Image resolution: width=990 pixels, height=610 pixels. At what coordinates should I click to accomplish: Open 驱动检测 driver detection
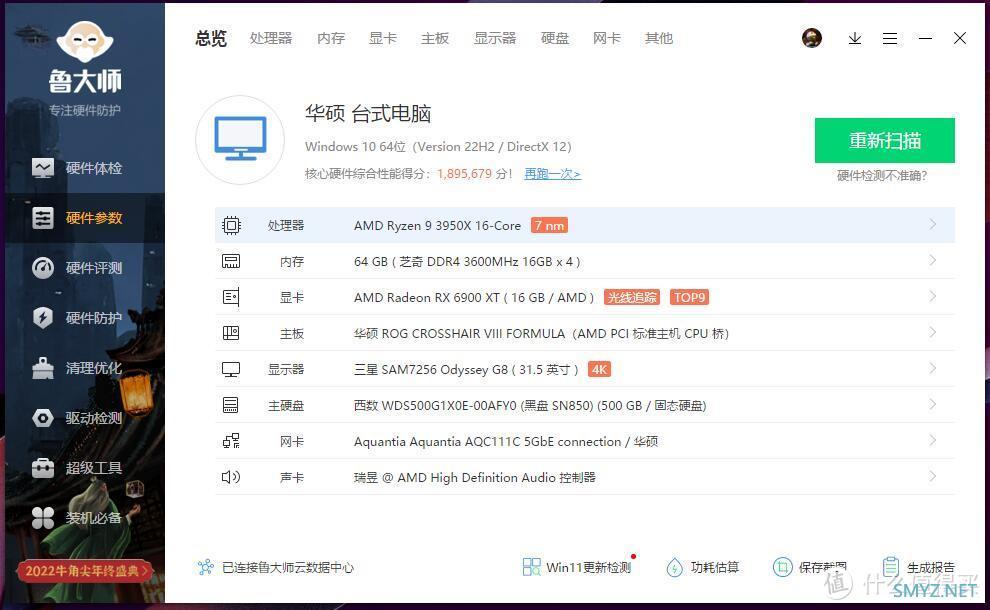coord(76,418)
